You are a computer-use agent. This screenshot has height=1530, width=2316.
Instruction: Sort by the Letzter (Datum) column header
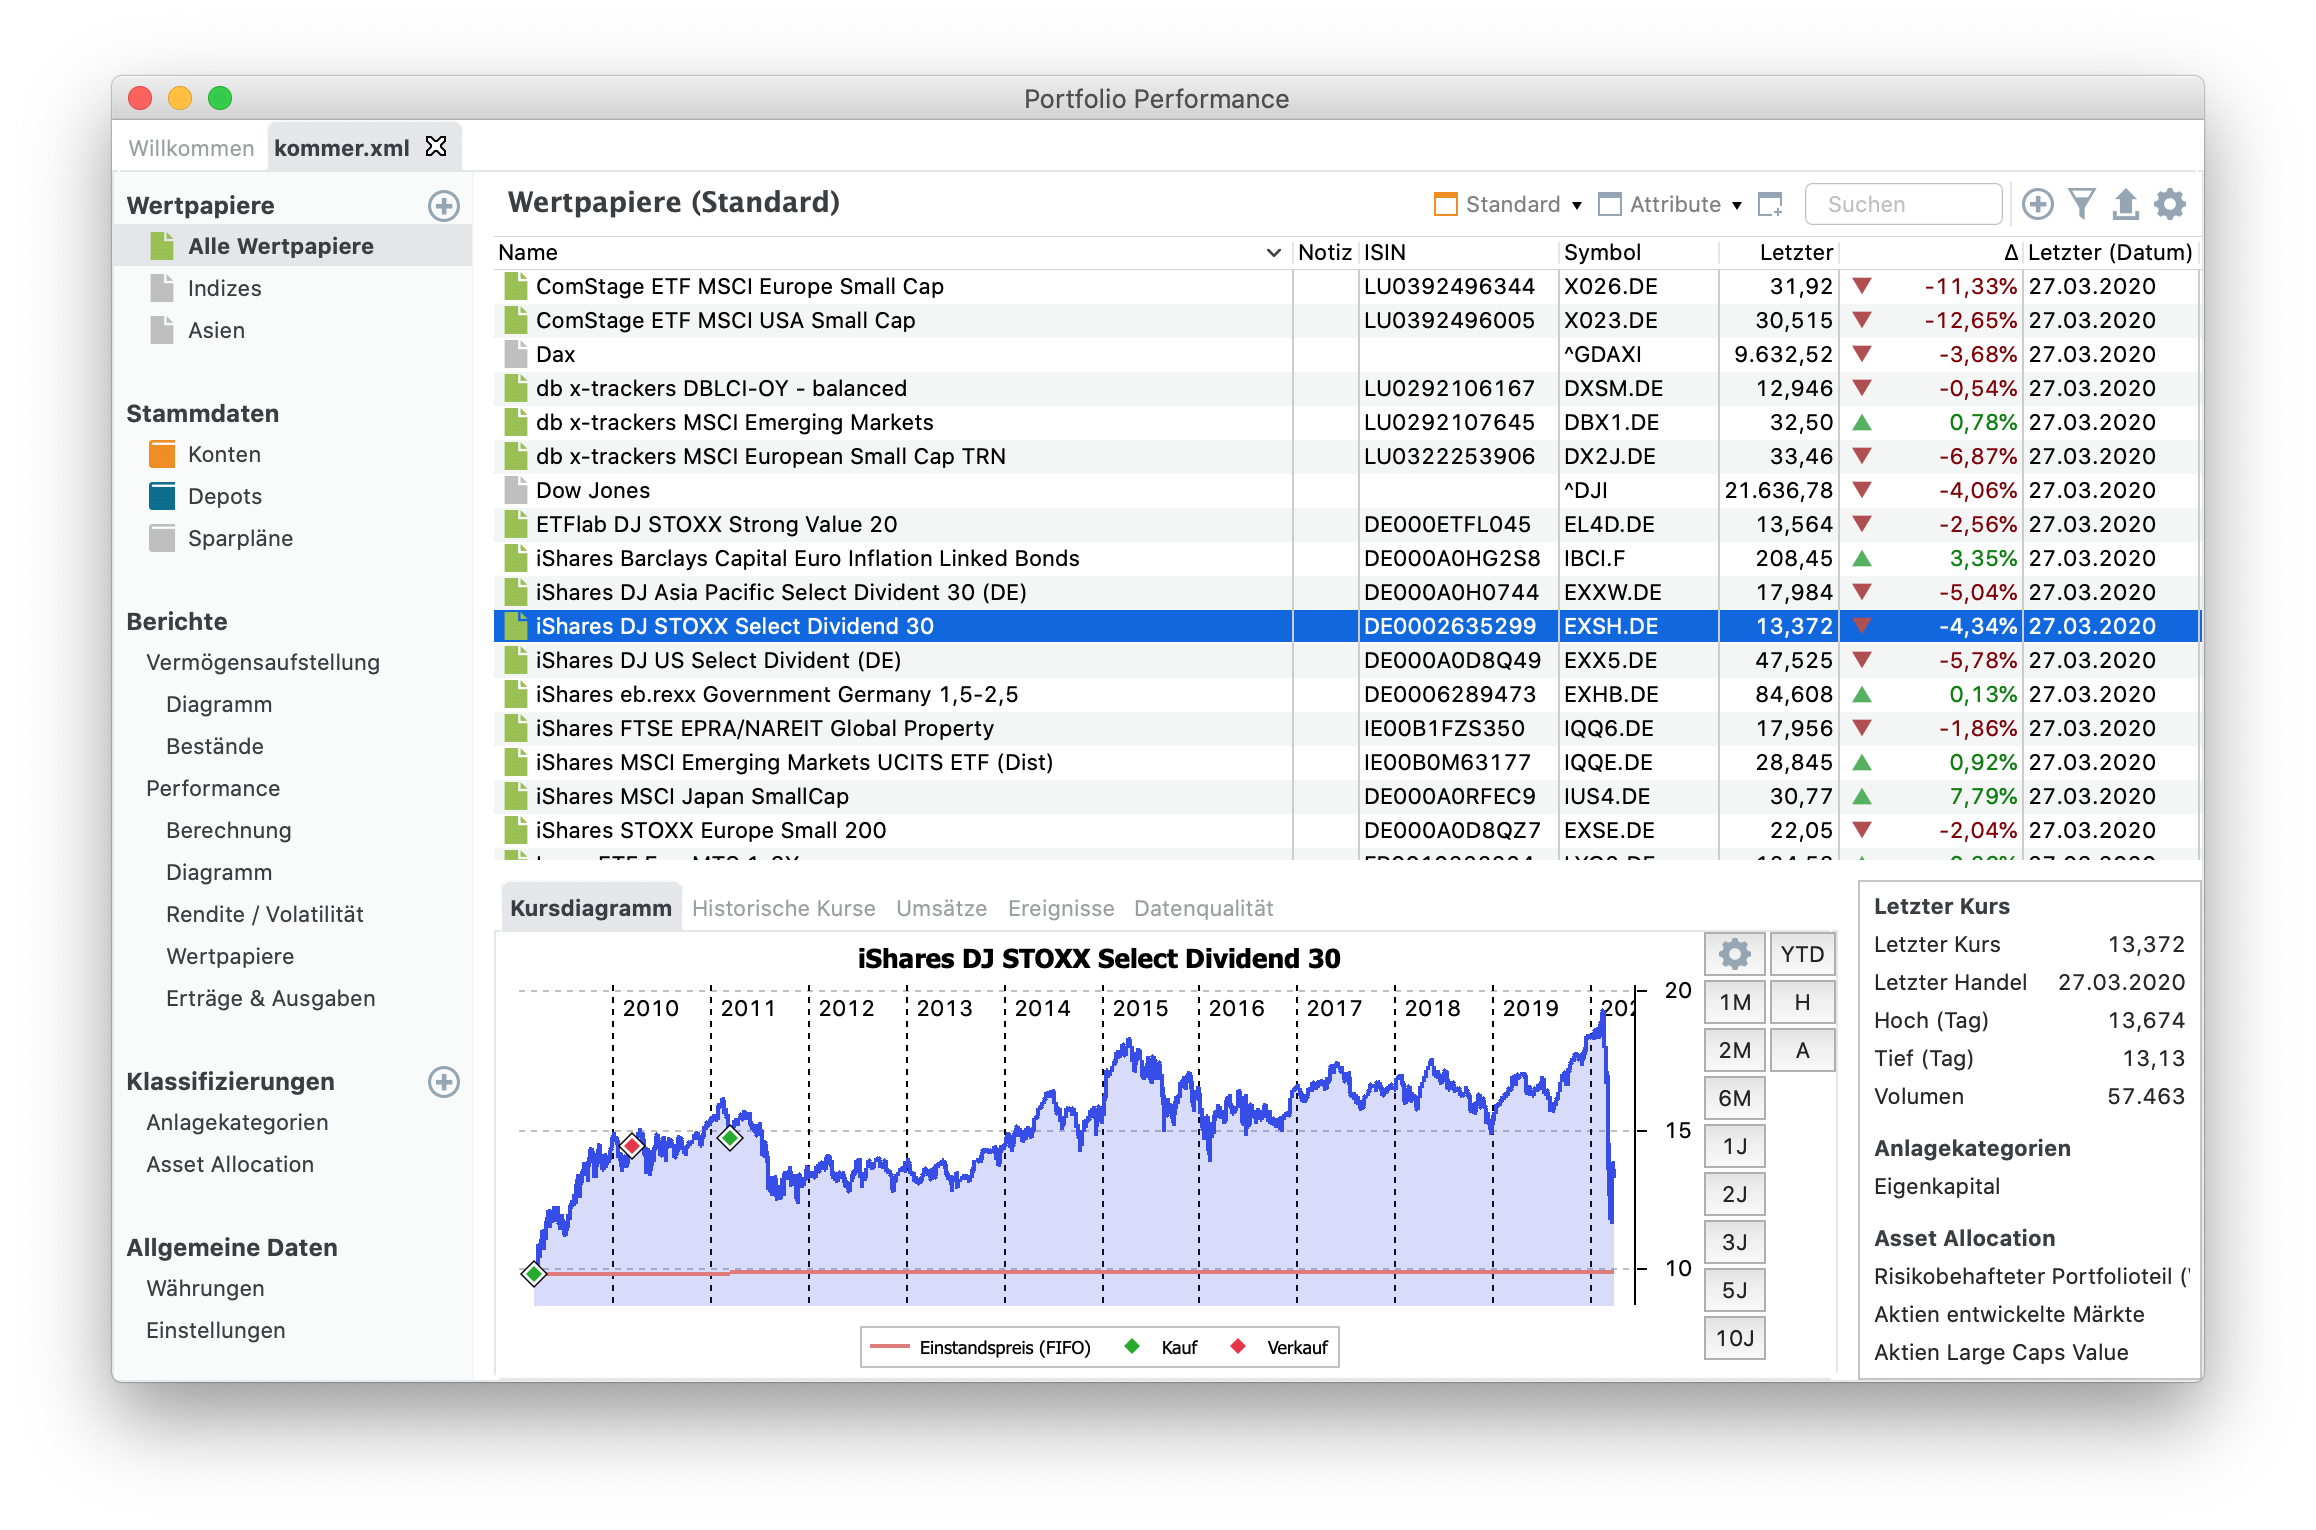[2109, 252]
